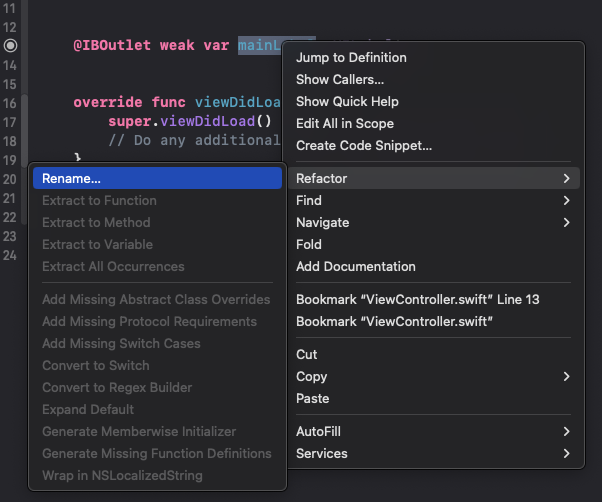Image resolution: width=602 pixels, height=502 pixels.
Task: Click Fold in the context menu
Action: click(309, 245)
